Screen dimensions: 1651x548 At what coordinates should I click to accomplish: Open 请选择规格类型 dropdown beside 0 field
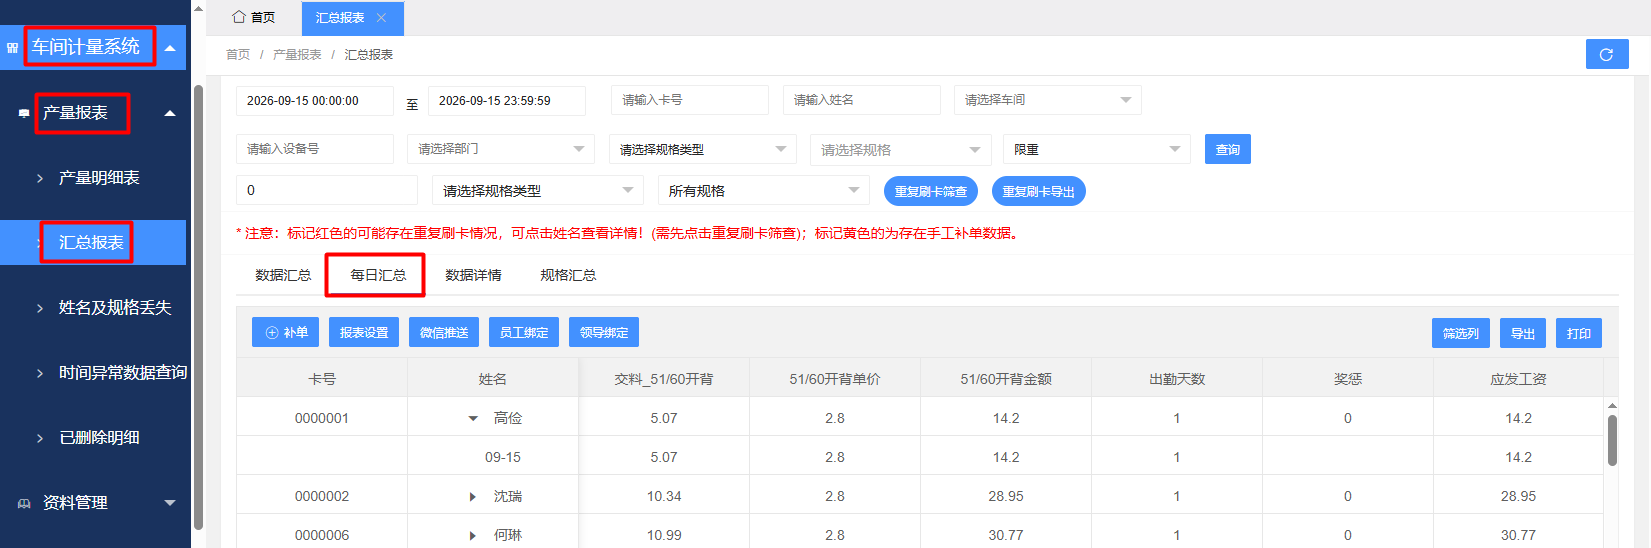pyautogui.click(x=538, y=190)
